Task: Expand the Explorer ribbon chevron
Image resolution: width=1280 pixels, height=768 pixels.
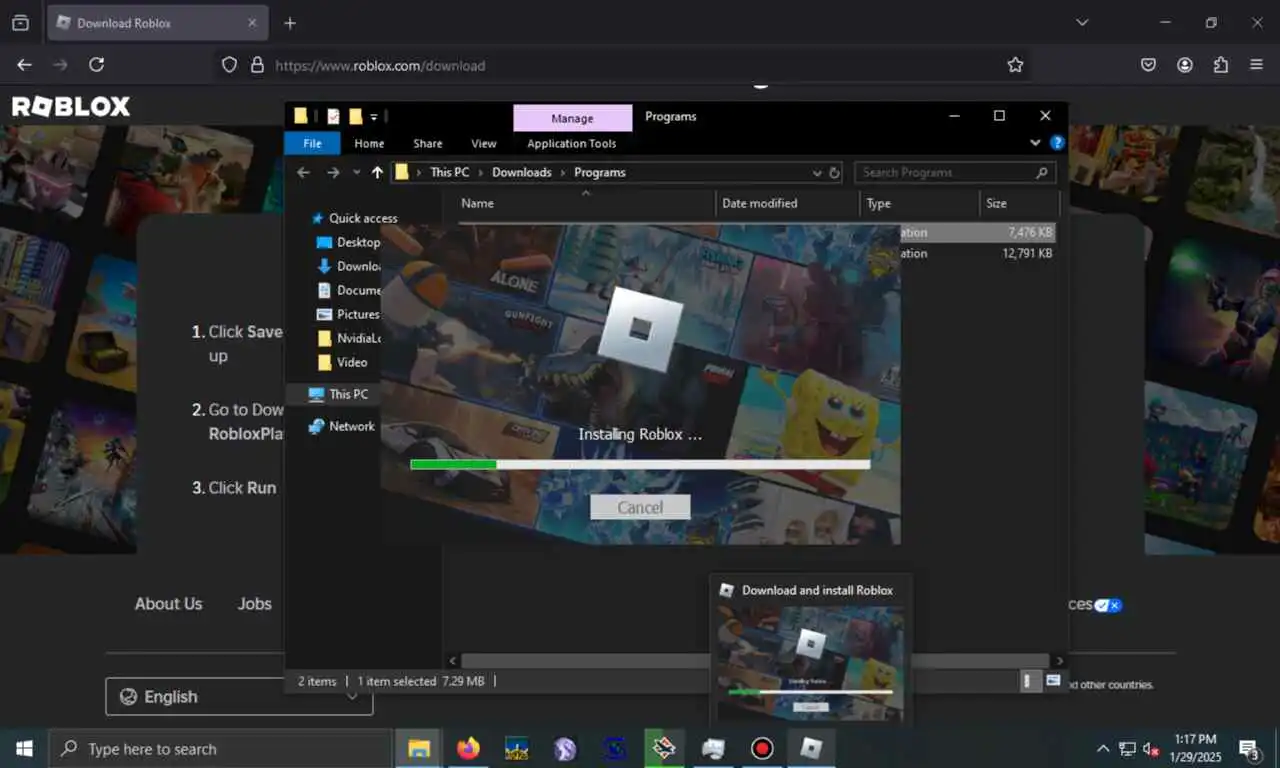Action: [x=1035, y=143]
